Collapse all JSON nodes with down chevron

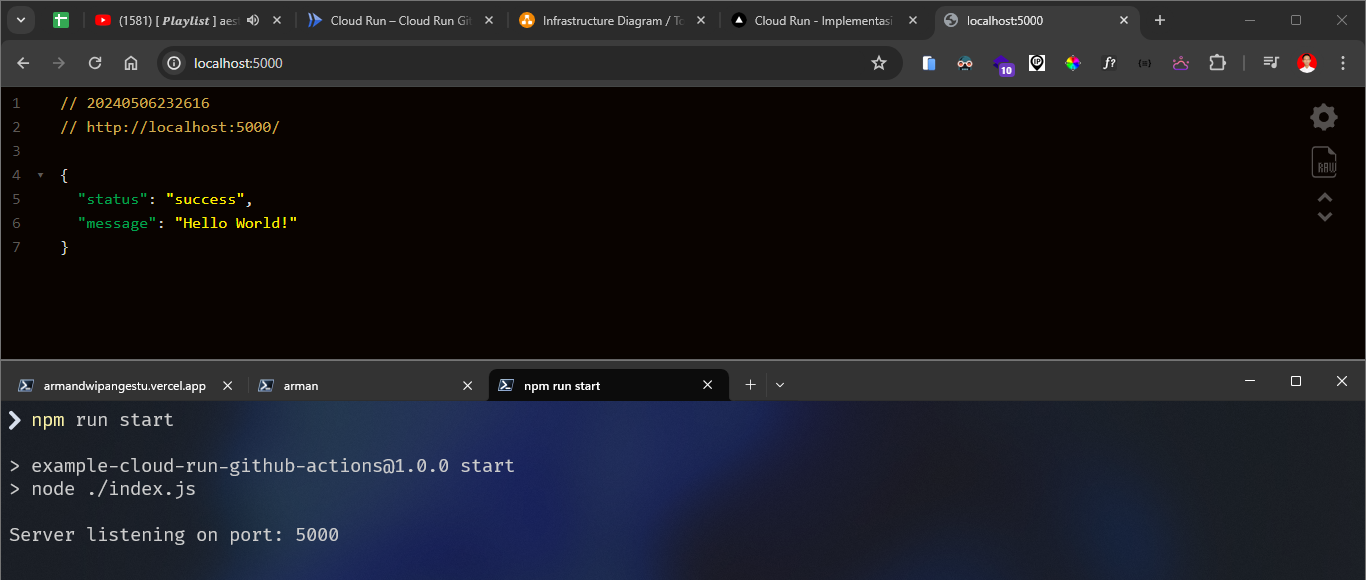(x=1324, y=215)
